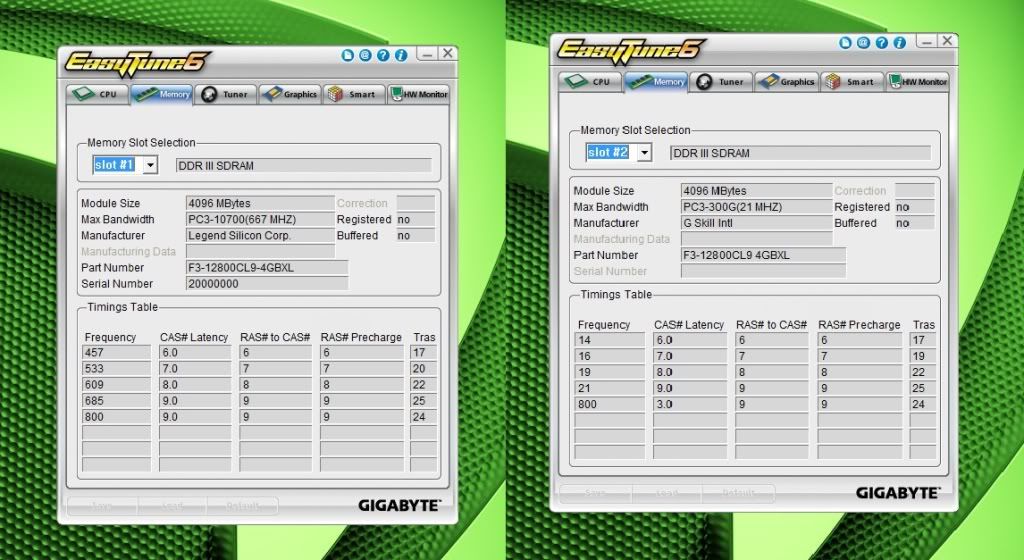
Task: Minimize the left EasyTune6 window
Action: point(427,54)
